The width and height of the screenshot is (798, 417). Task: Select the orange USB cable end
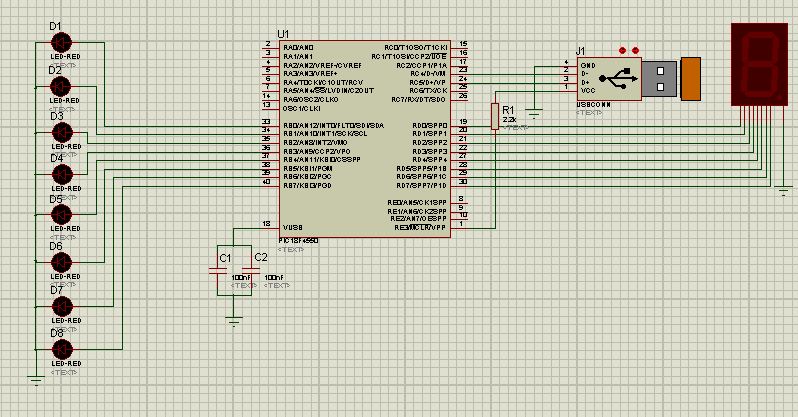[691, 79]
